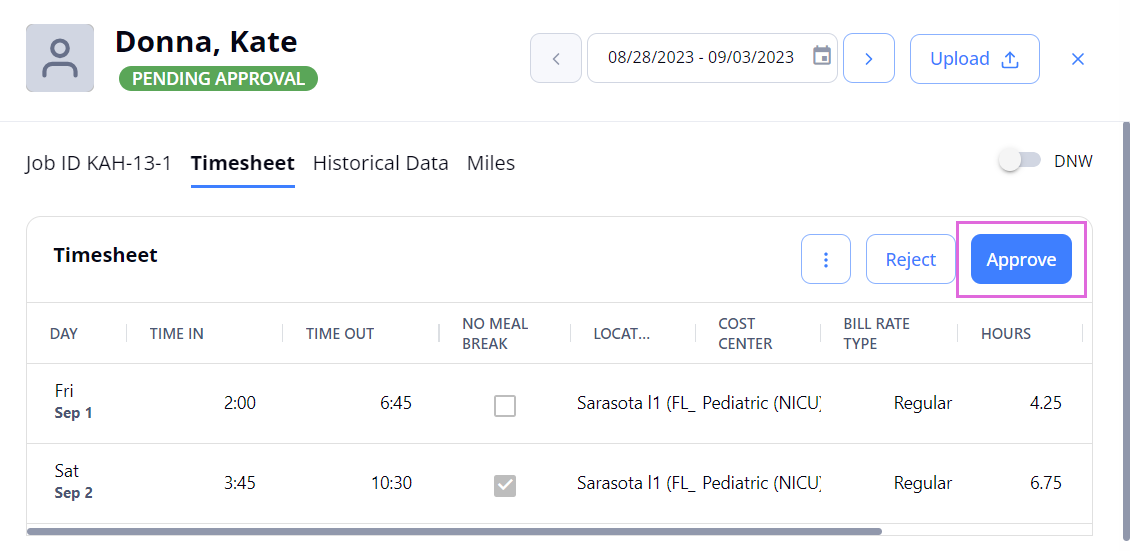1130x551 pixels.
Task: Switch to the Historical Data tab
Action: [x=381, y=163]
